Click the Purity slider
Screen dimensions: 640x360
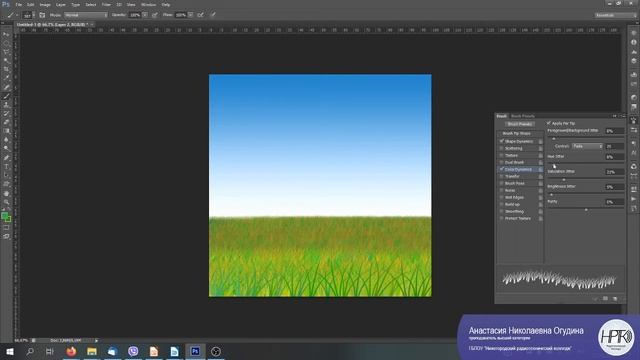(x=586, y=209)
